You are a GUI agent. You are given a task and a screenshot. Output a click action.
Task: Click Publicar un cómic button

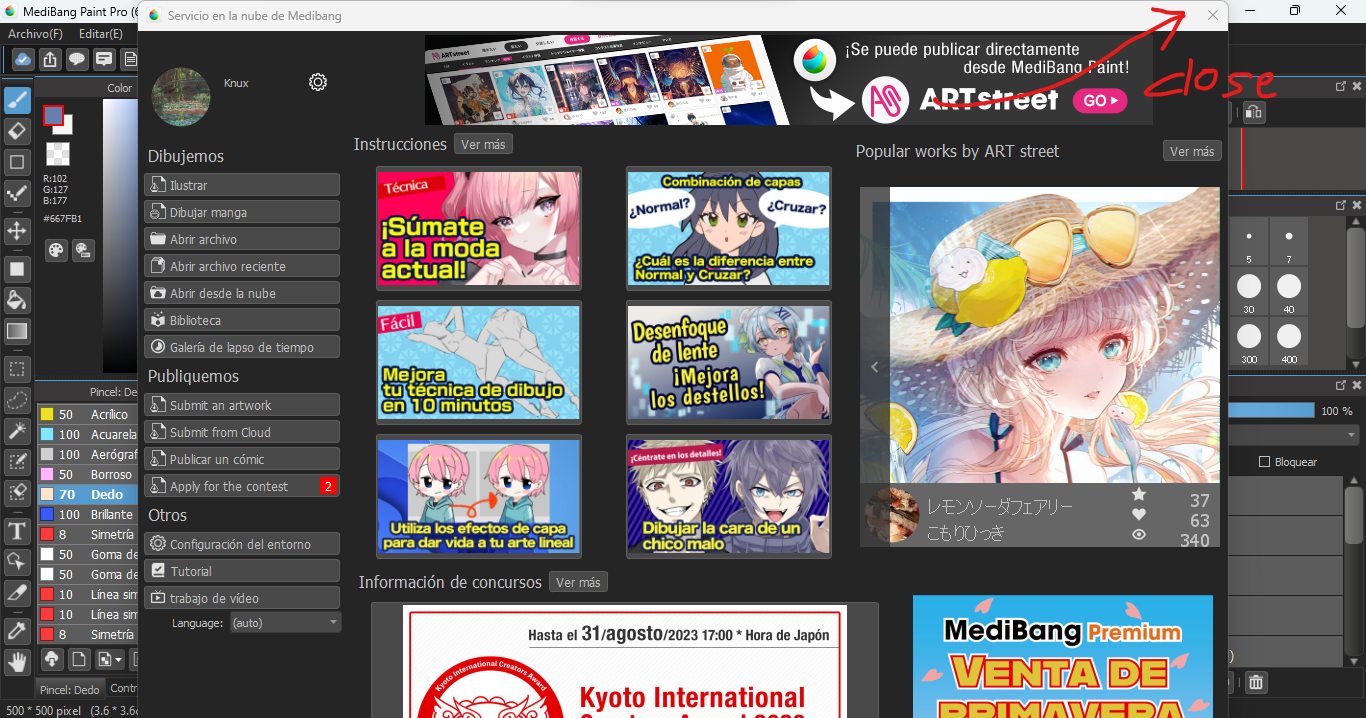coord(242,459)
